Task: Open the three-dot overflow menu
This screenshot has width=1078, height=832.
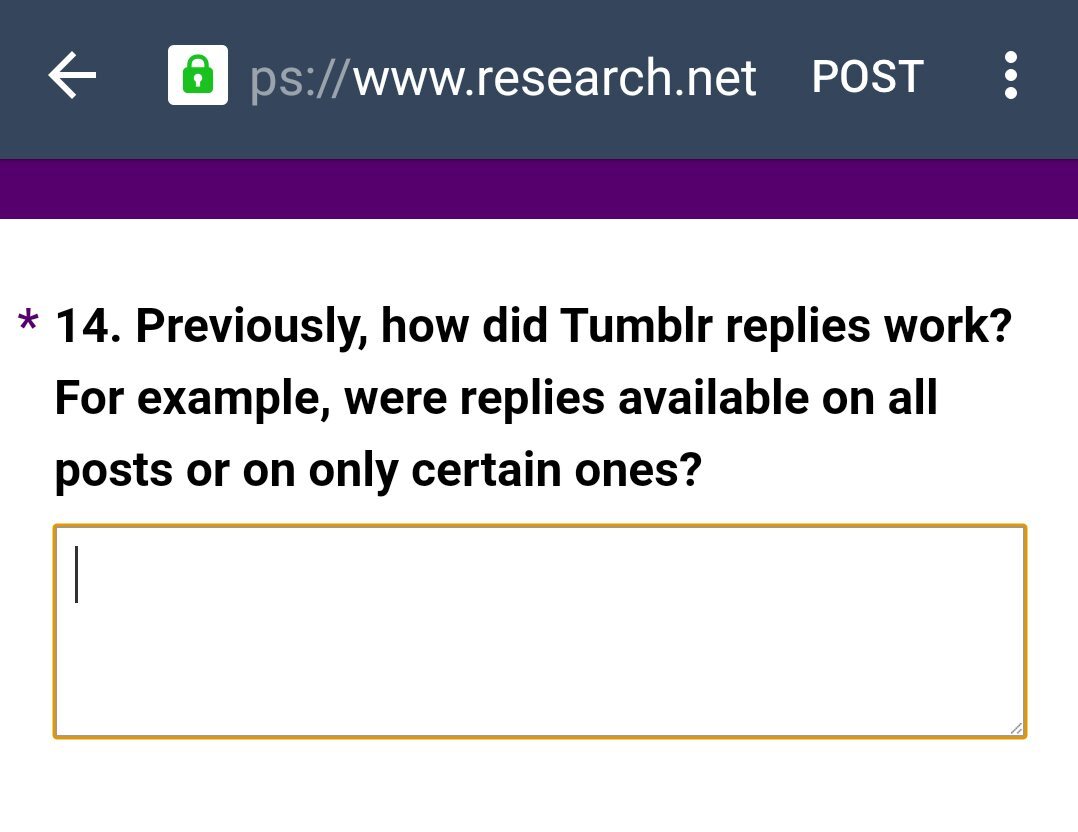Action: coord(1011,75)
